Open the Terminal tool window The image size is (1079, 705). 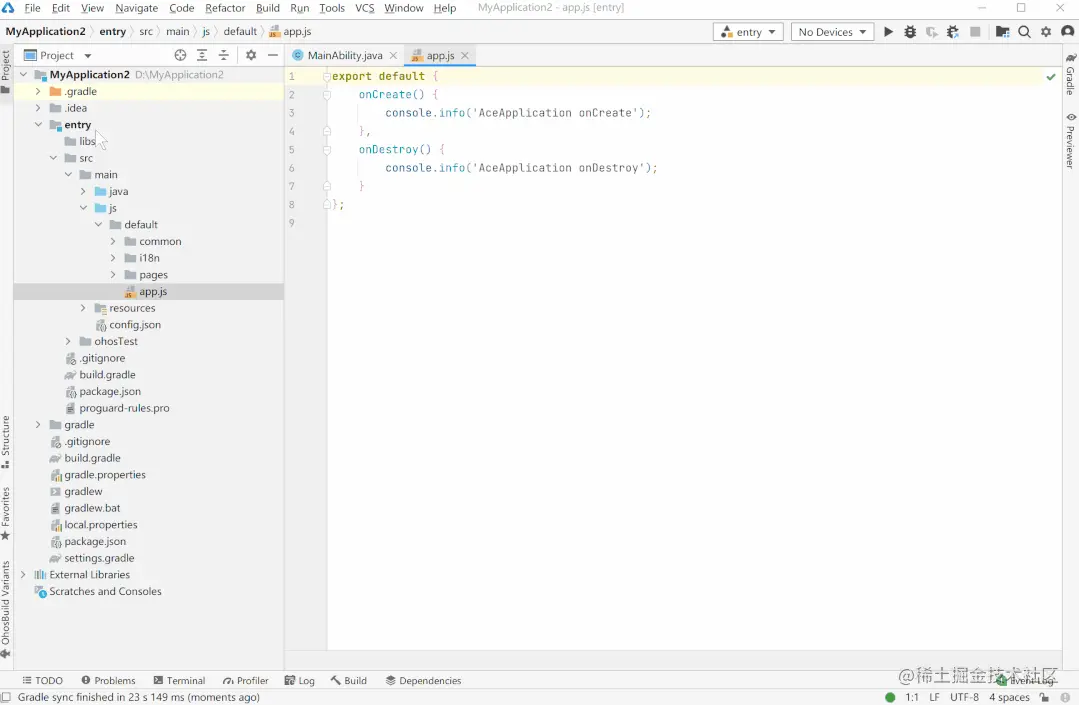179,680
